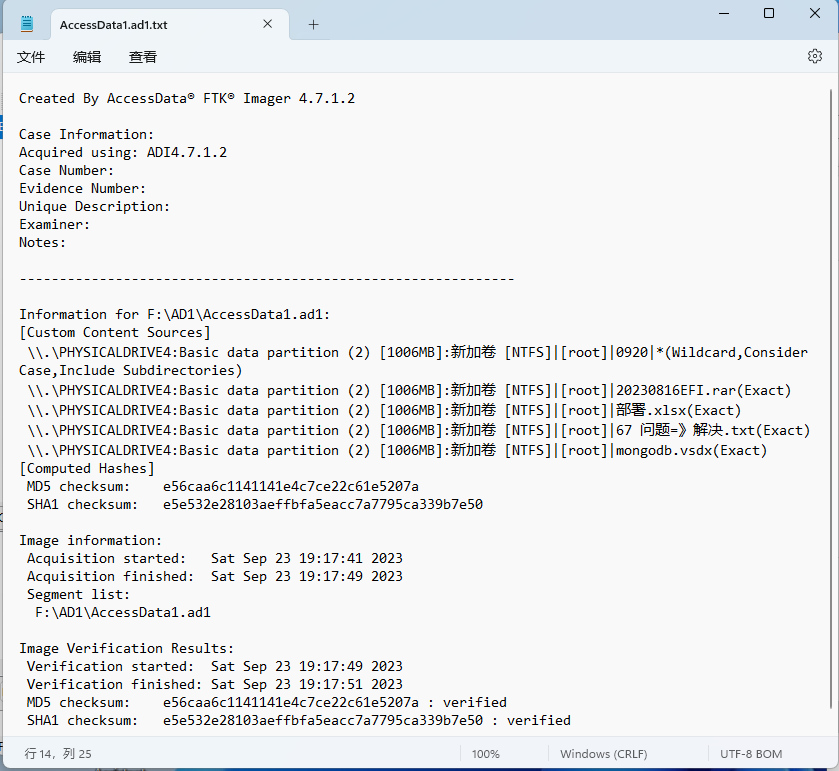Click the 行14, 列25 cursor position indicator
This screenshot has height=771, width=839.
58,753
